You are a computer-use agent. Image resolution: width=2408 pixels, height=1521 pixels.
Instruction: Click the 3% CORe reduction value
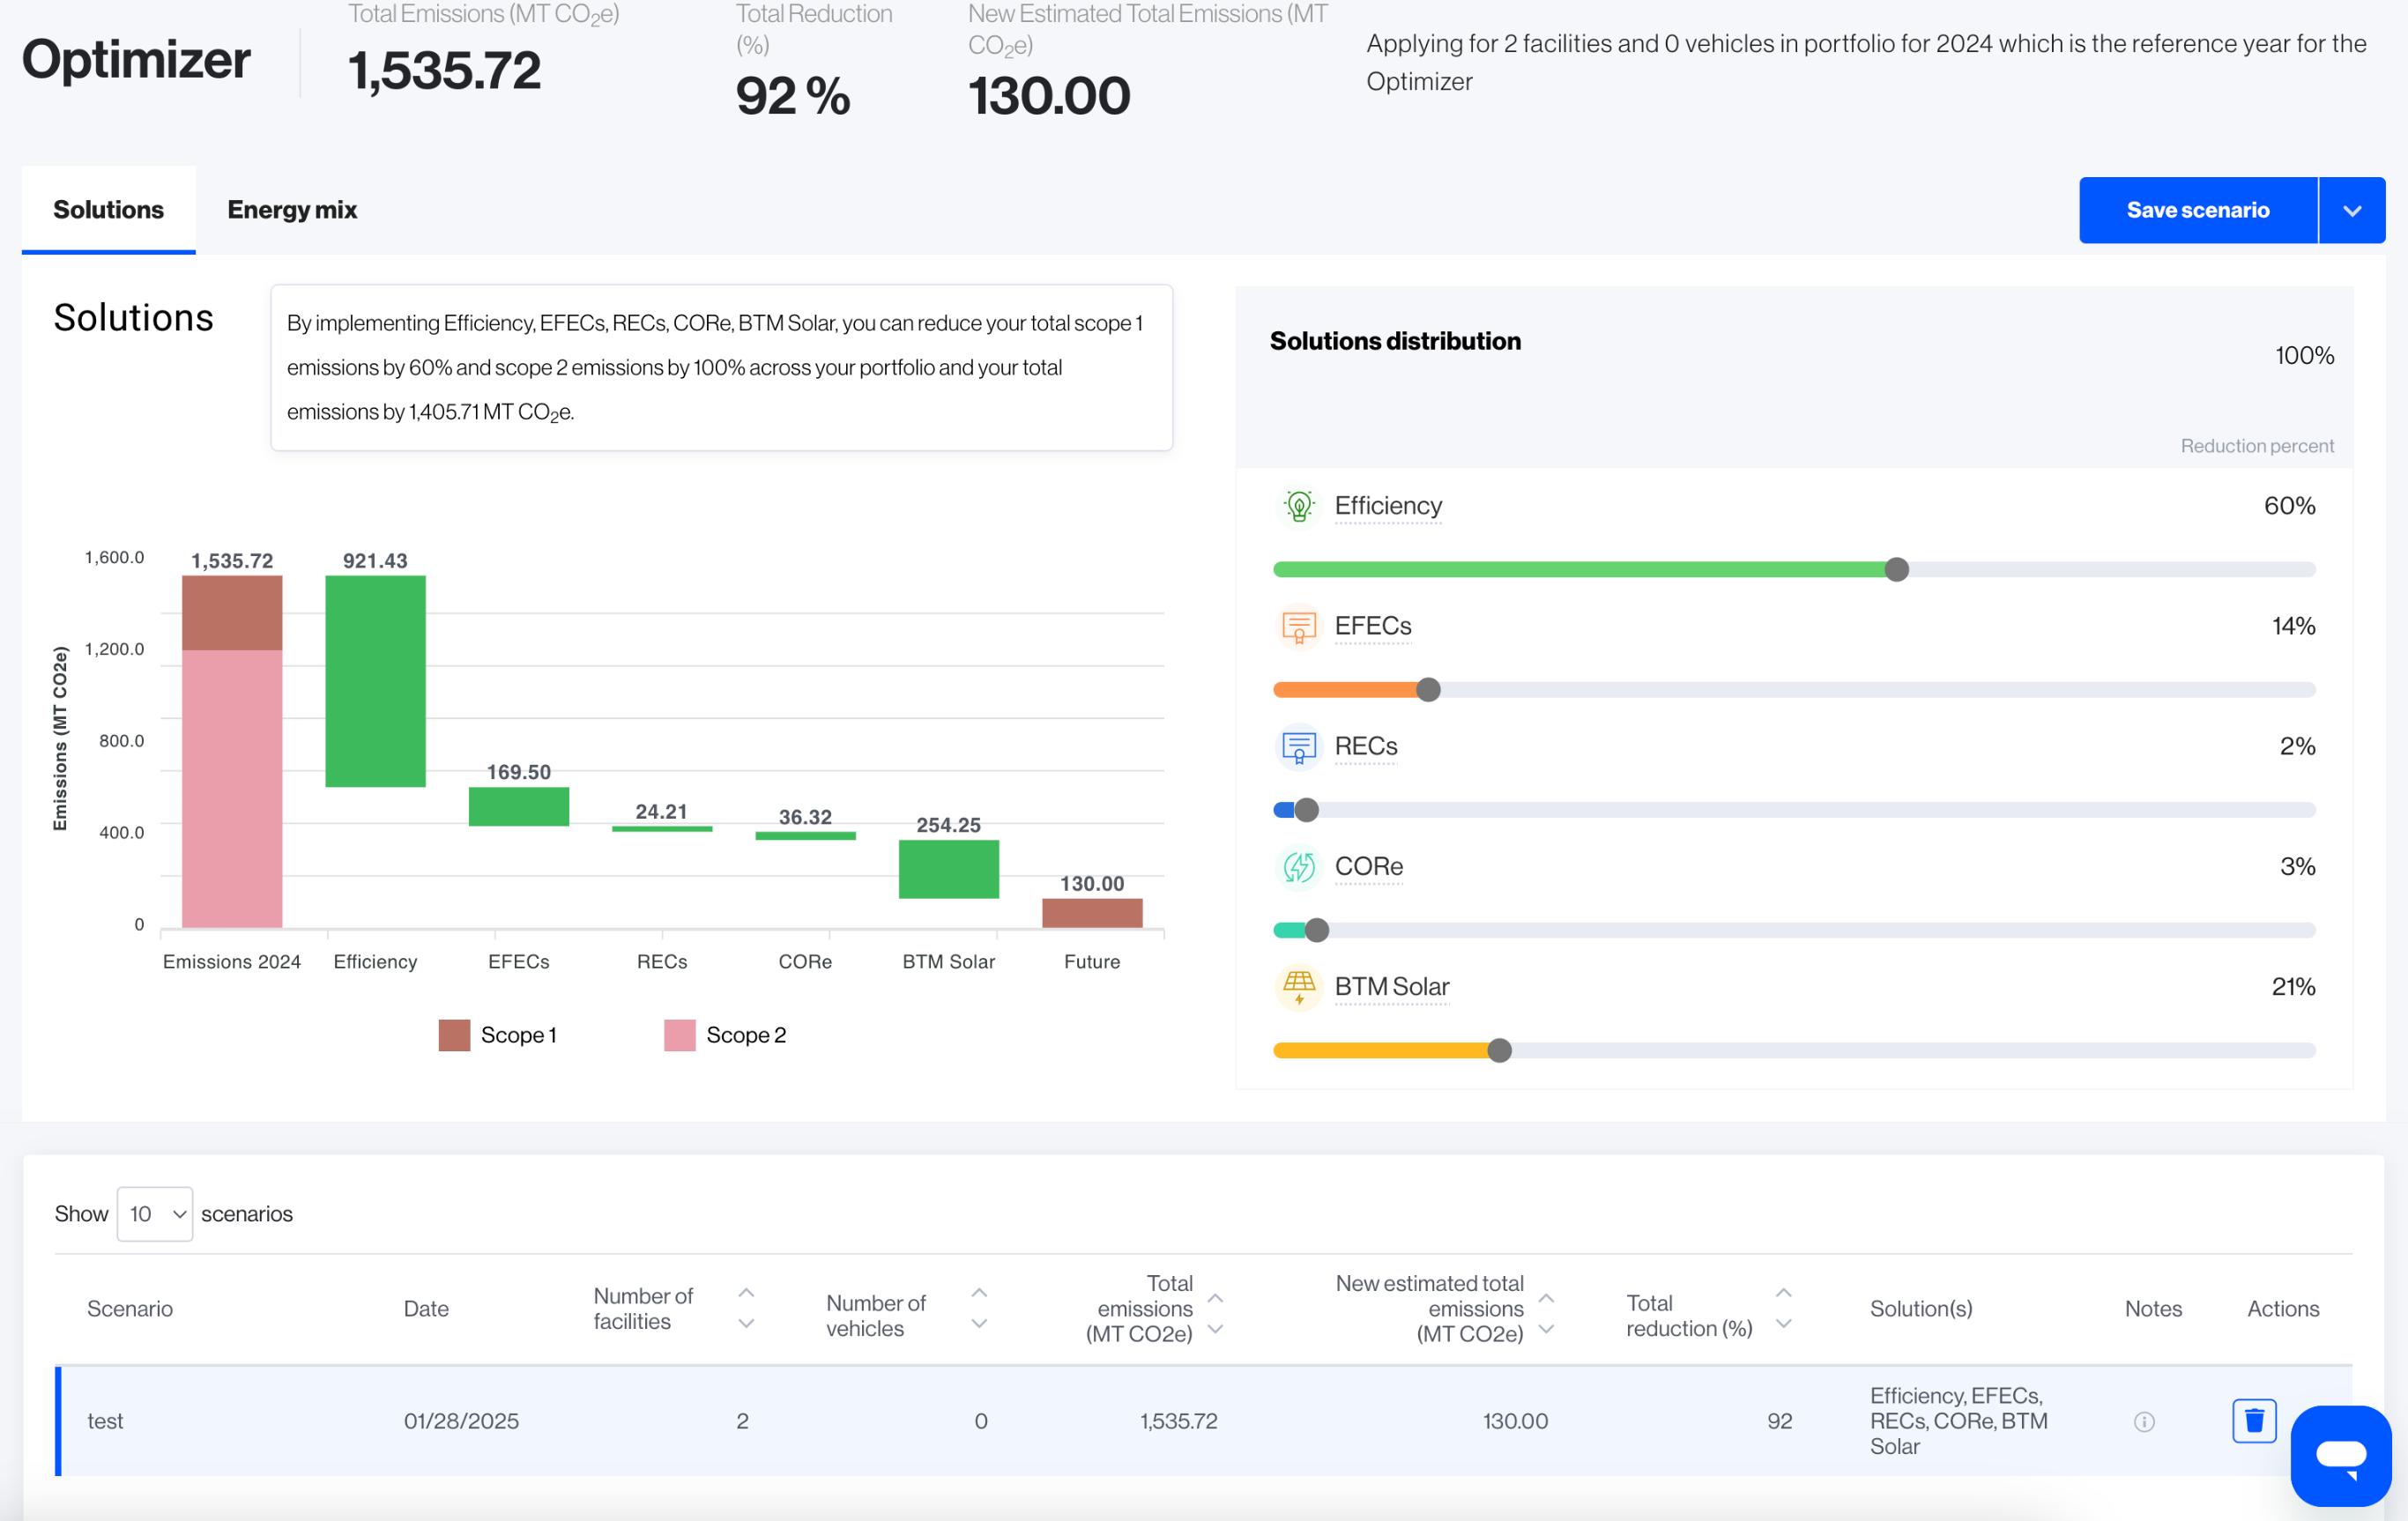point(2297,866)
